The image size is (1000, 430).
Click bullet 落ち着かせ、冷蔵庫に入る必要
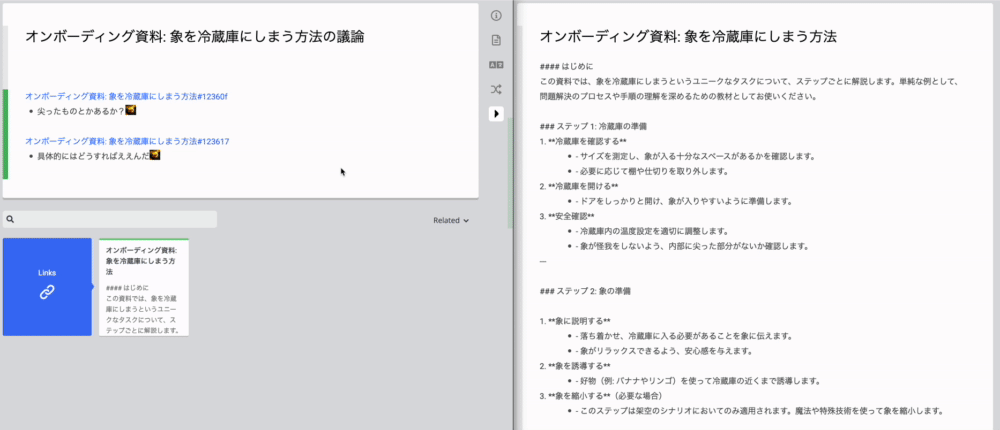pos(683,336)
